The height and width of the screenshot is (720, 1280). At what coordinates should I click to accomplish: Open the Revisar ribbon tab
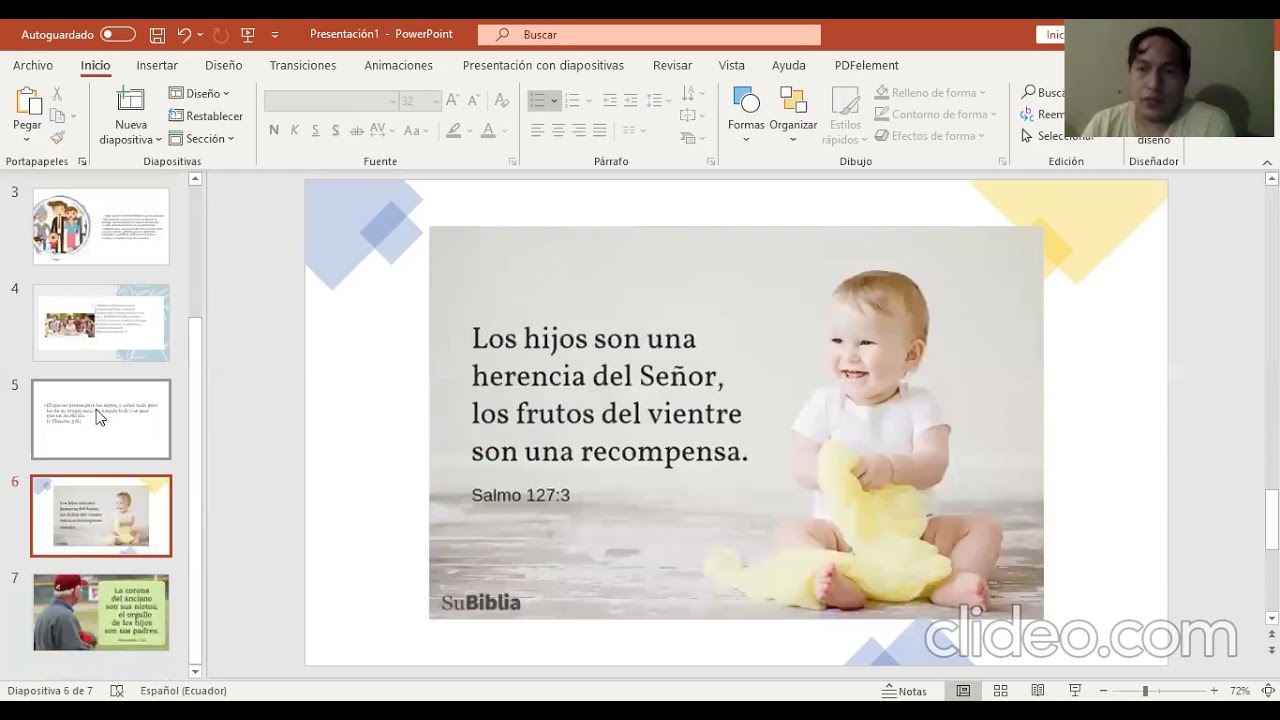[672, 65]
